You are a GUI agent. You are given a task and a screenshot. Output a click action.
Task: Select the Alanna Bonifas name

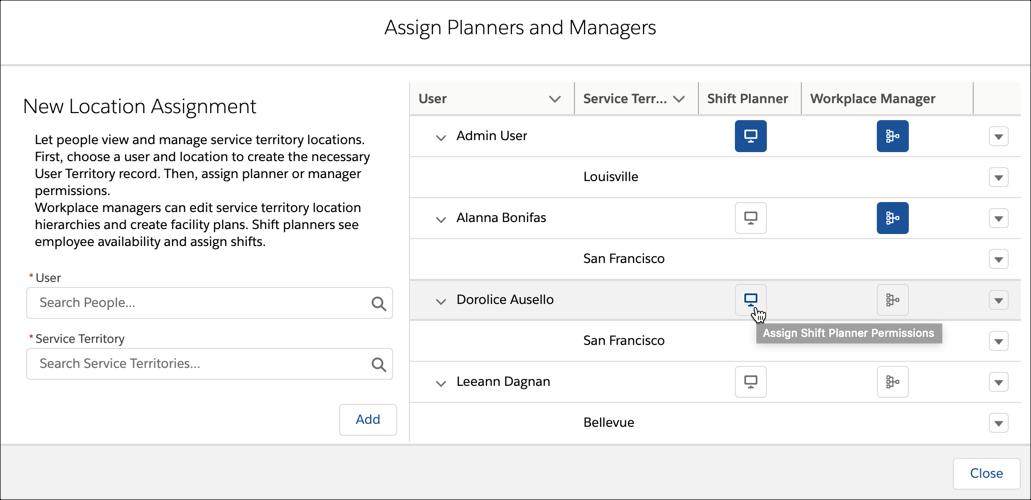click(501, 218)
